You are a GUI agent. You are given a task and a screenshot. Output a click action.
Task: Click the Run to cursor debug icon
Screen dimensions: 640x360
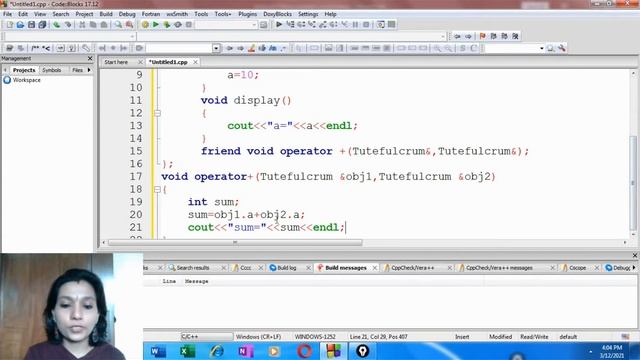290,25
